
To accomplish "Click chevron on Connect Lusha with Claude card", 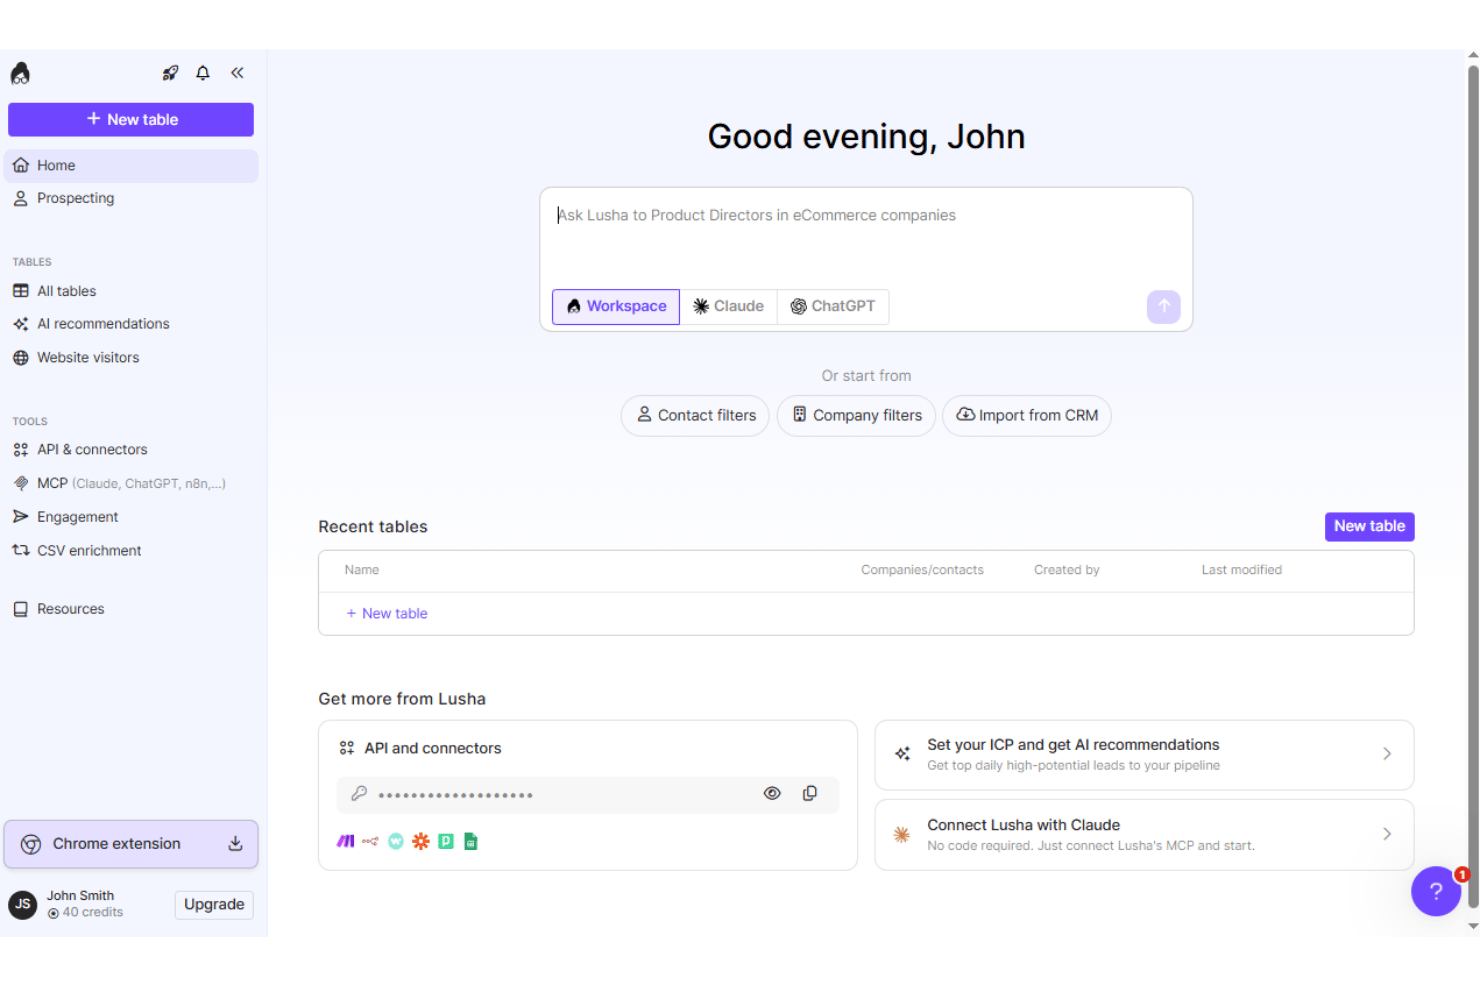I will 1387,835.
